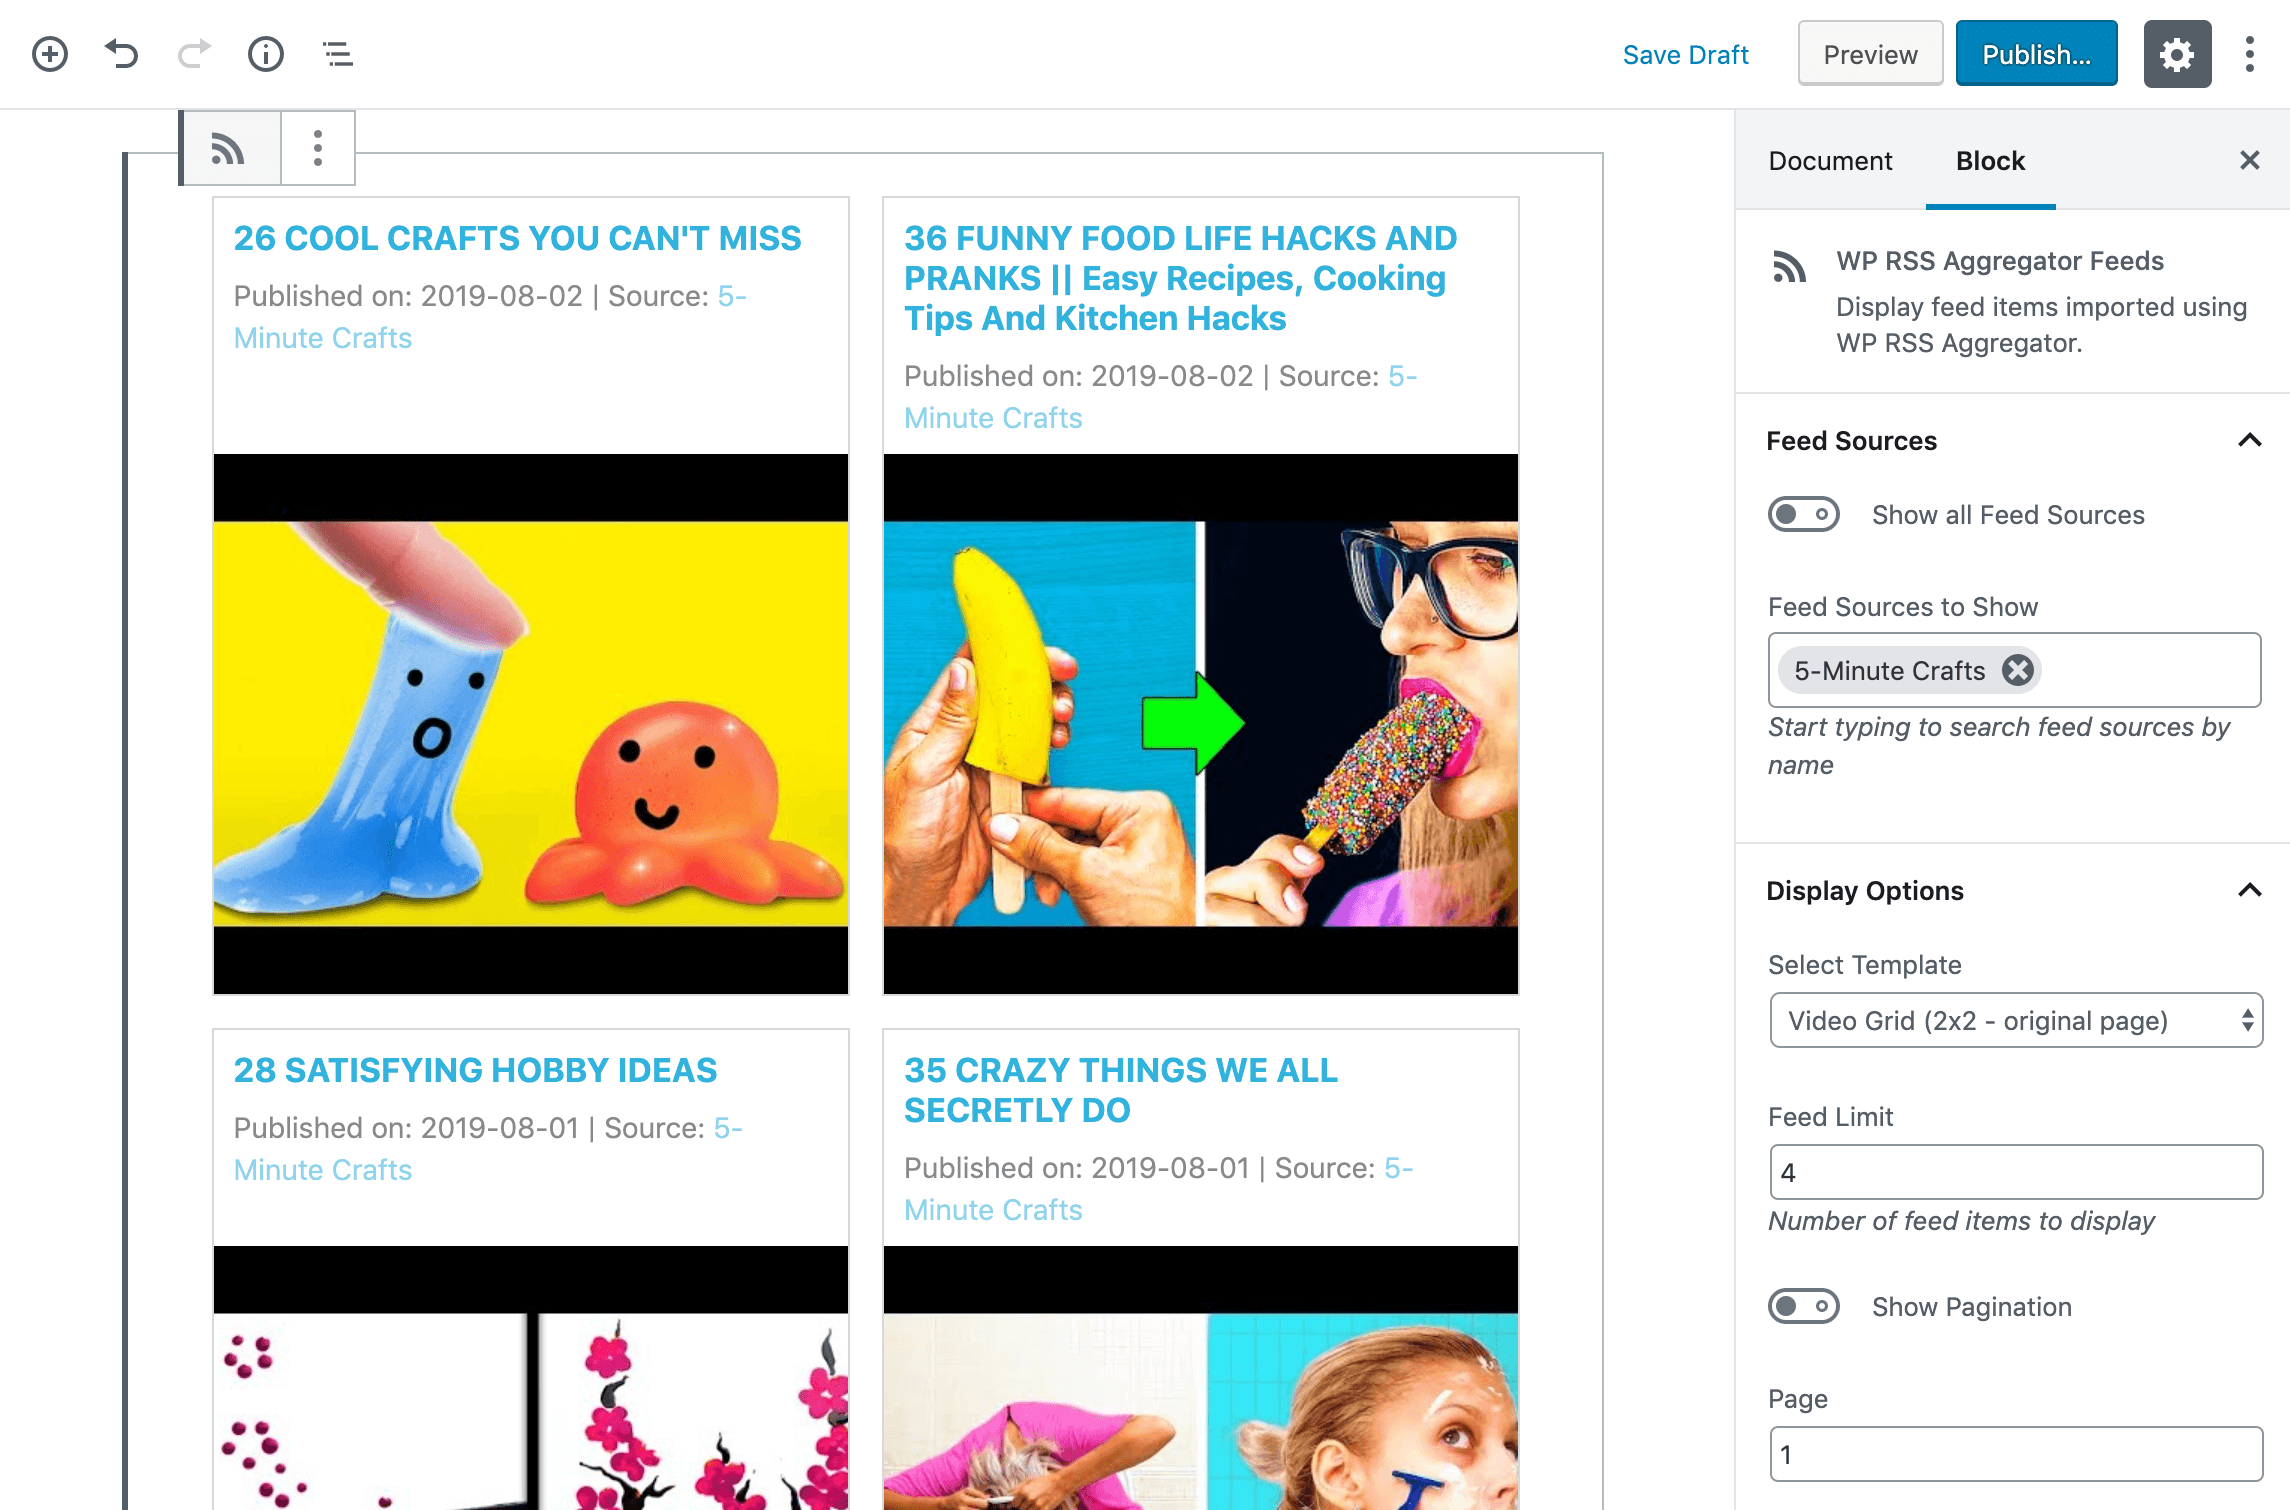Screen dimensions: 2290x1510
Task: Close the settings sidebar with X
Action: pos(2250,160)
